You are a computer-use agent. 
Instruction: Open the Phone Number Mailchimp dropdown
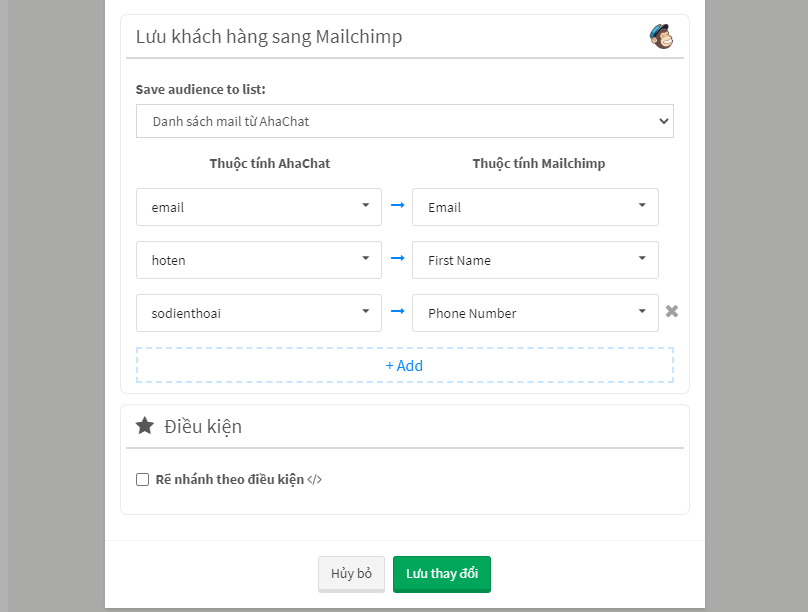click(535, 313)
